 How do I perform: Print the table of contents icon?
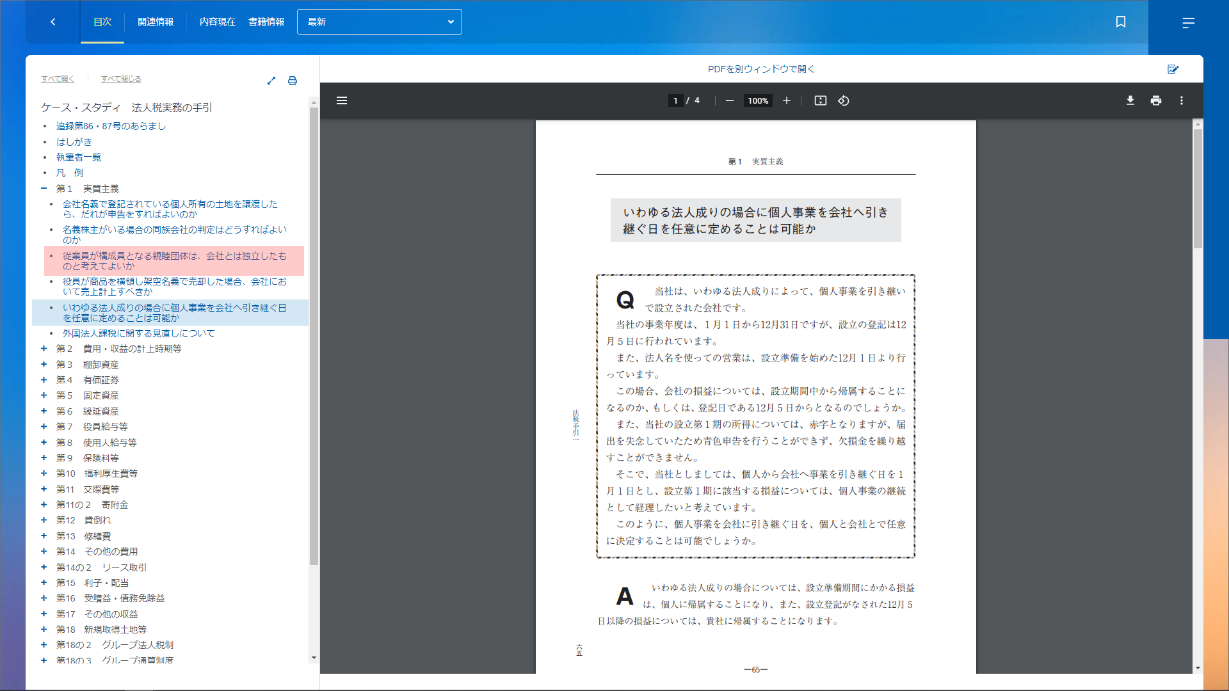point(292,81)
